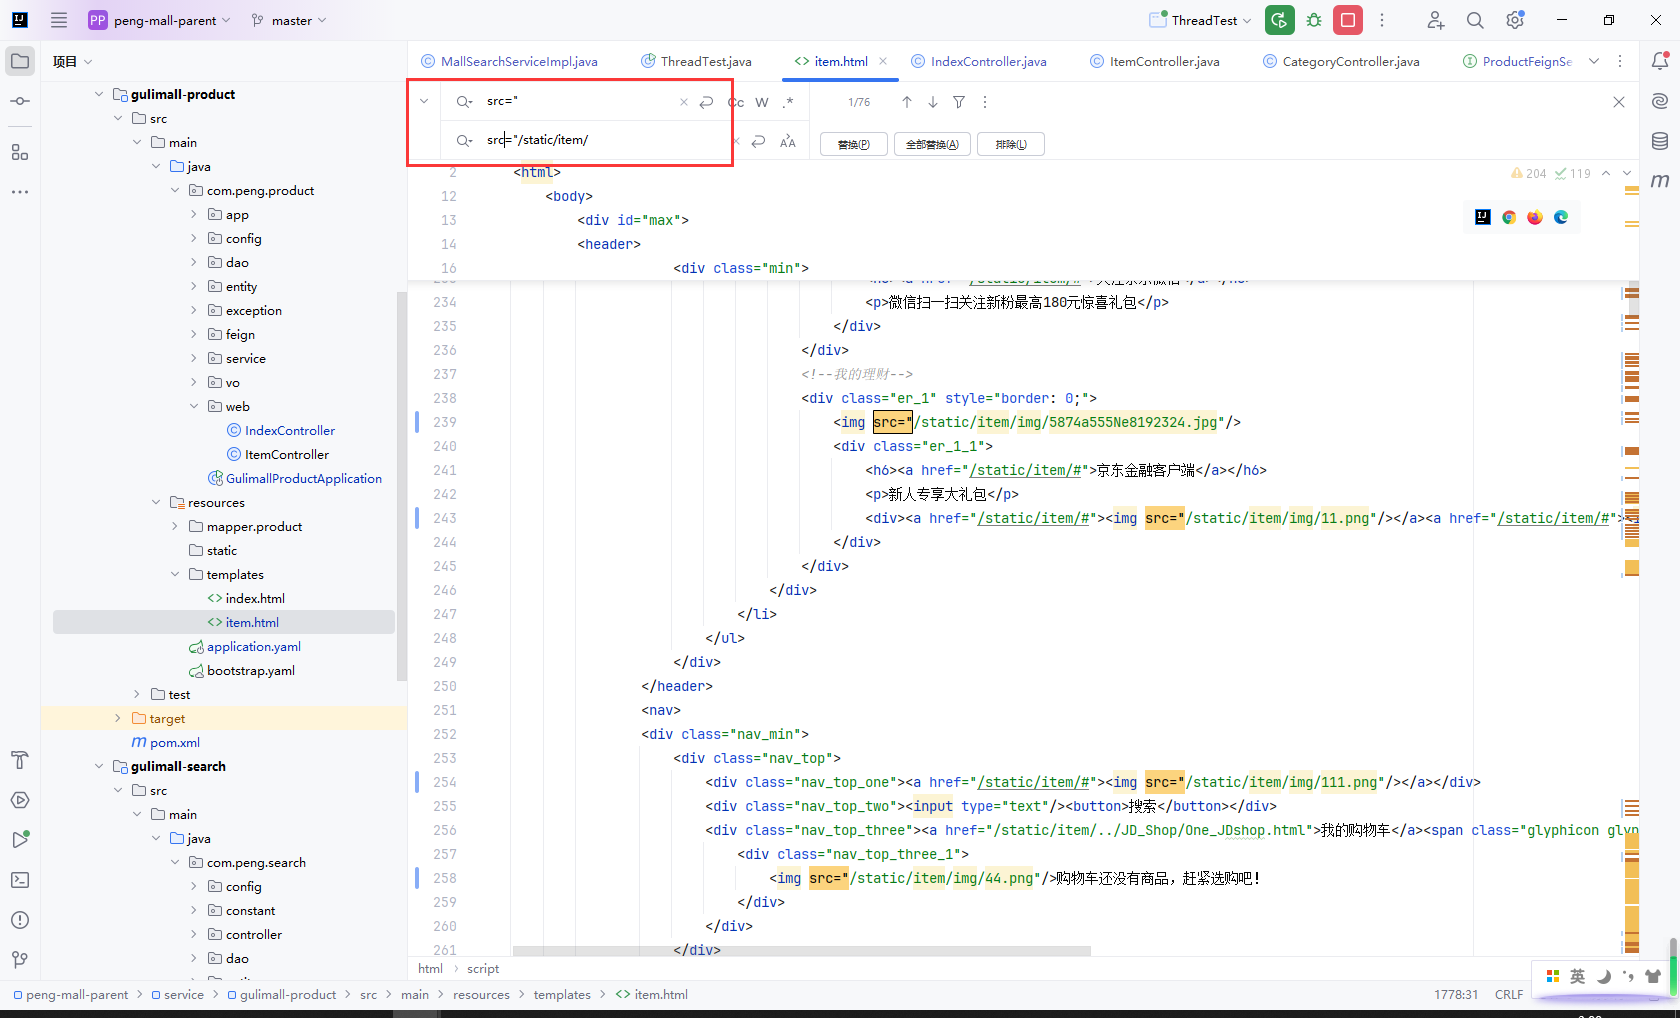Open the Run tool window icon
This screenshot has width=1680, height=1018.
point(20,840)
